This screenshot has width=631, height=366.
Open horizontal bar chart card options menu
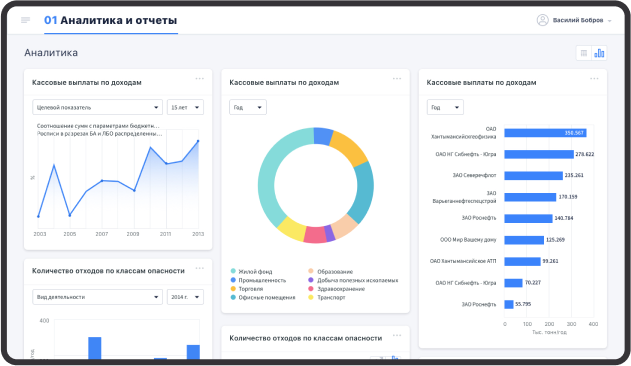click(594, 79)
